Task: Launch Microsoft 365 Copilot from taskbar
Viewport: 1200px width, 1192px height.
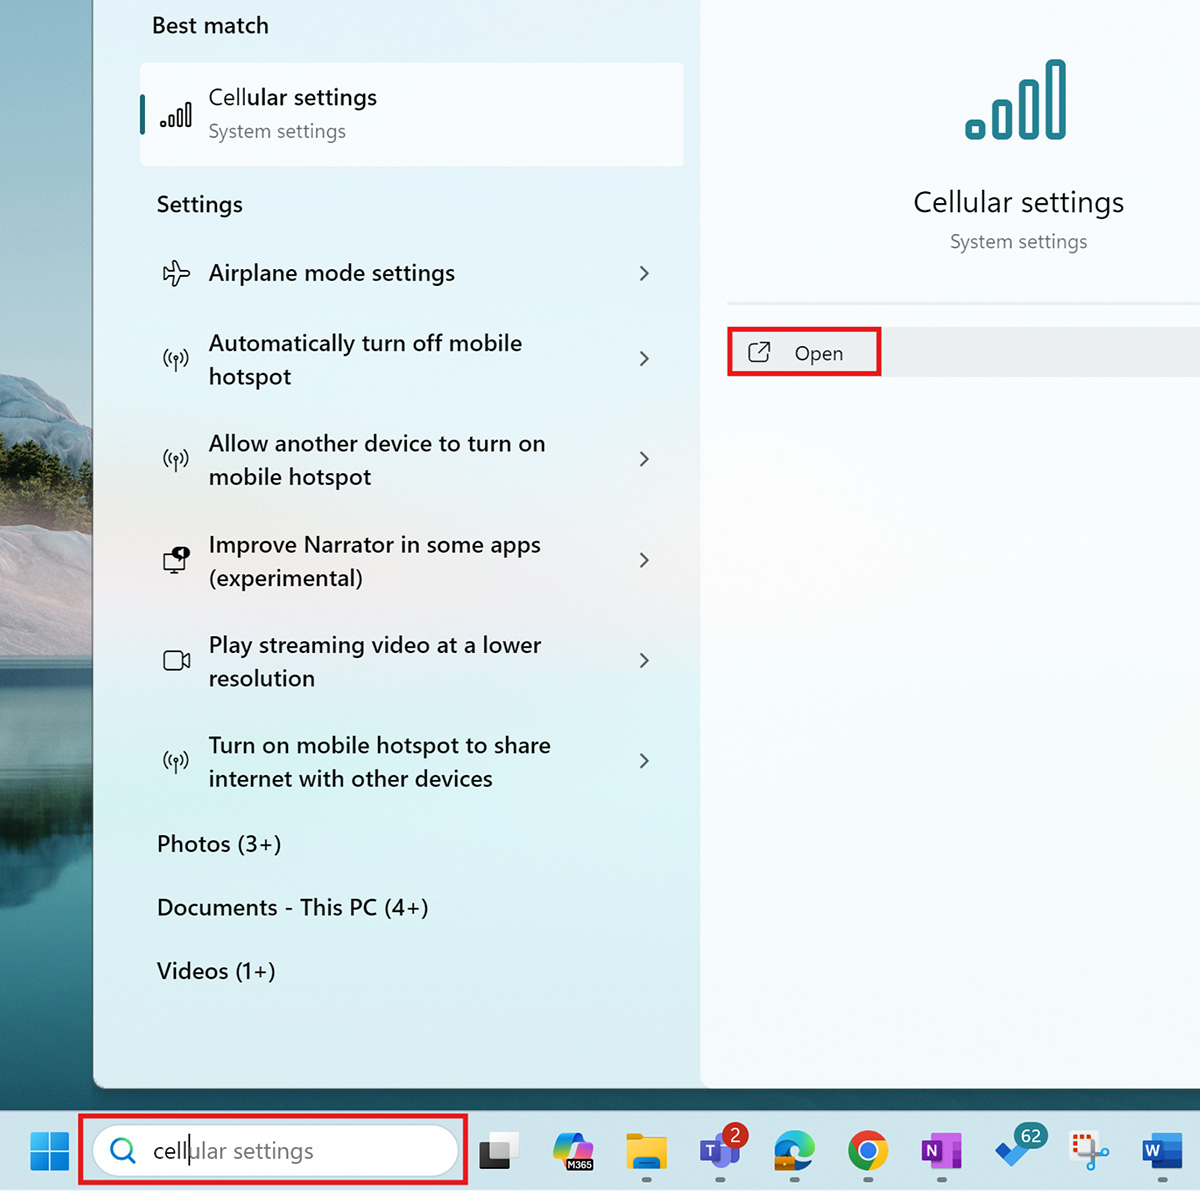Action: [573, 1151]
